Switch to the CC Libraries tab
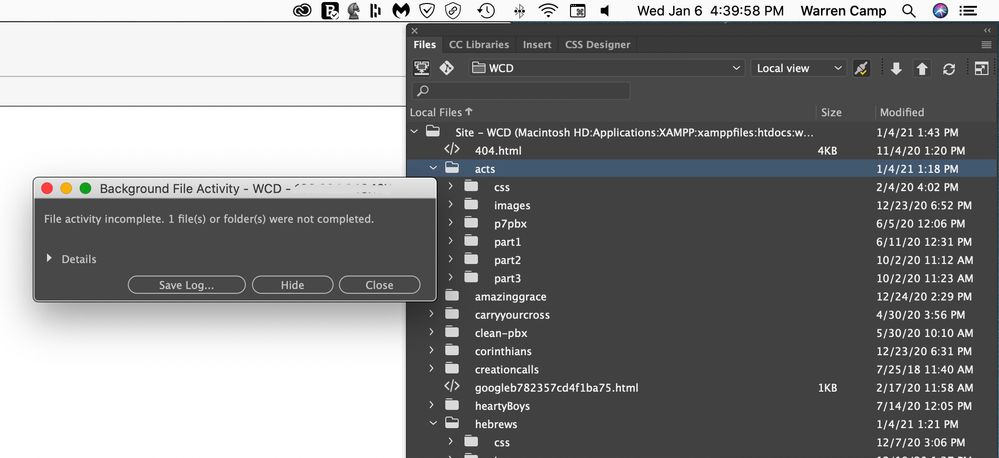Image resolution: width=999 pixels, height=458 pixels. [x=479, y=45]
